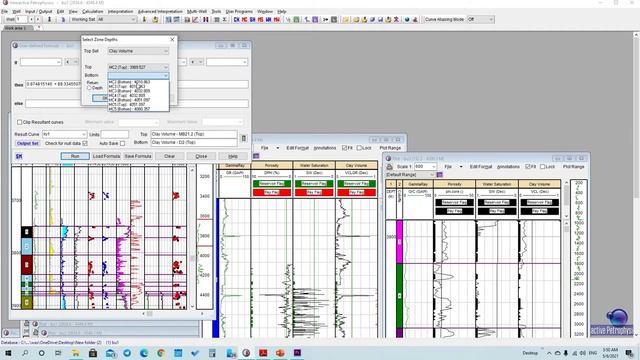The width and height of the screenshot is (640, 360).
Task: Click the blue MH toolbar icon
Action: (269, 19)
